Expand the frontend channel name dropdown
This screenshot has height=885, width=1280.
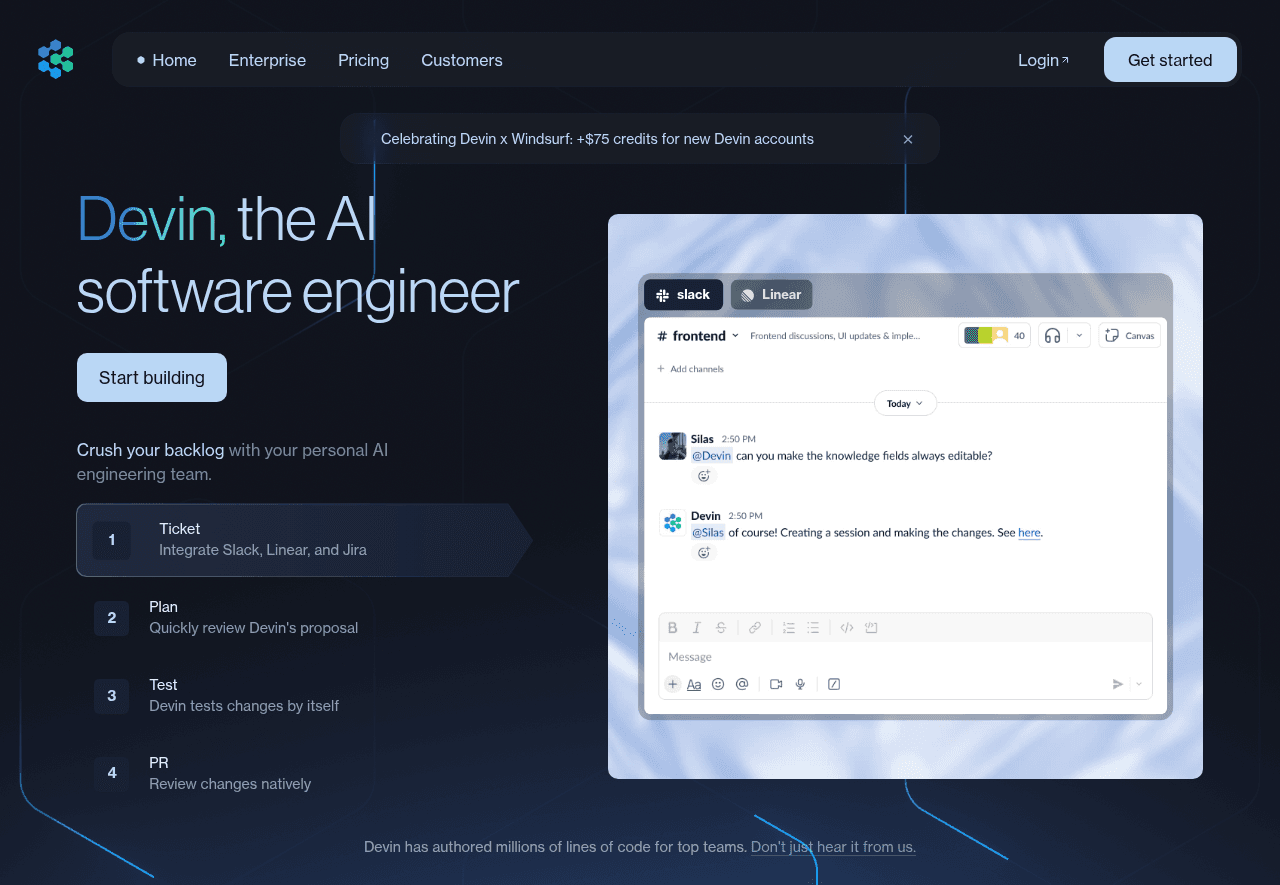735,336
